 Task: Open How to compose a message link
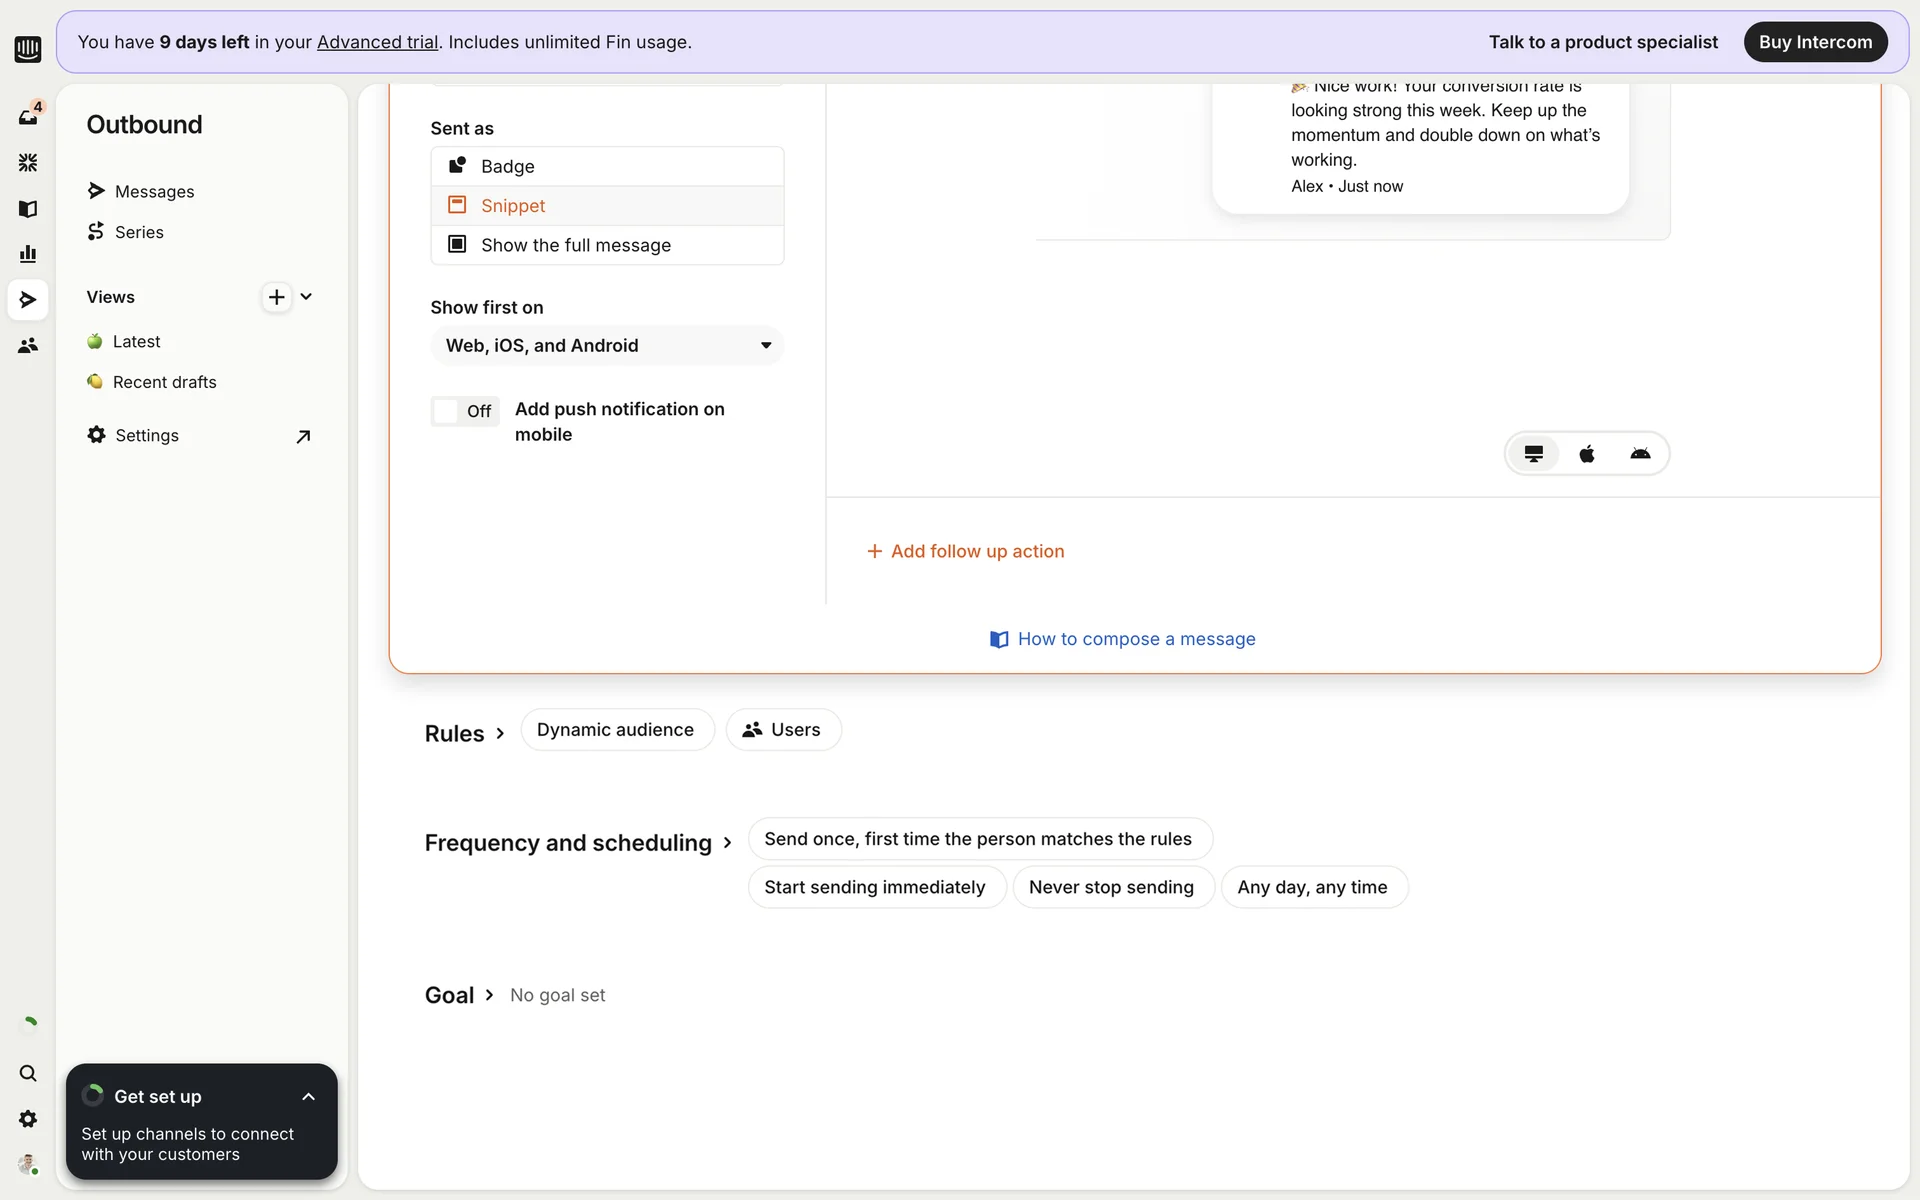(1135, 639)
